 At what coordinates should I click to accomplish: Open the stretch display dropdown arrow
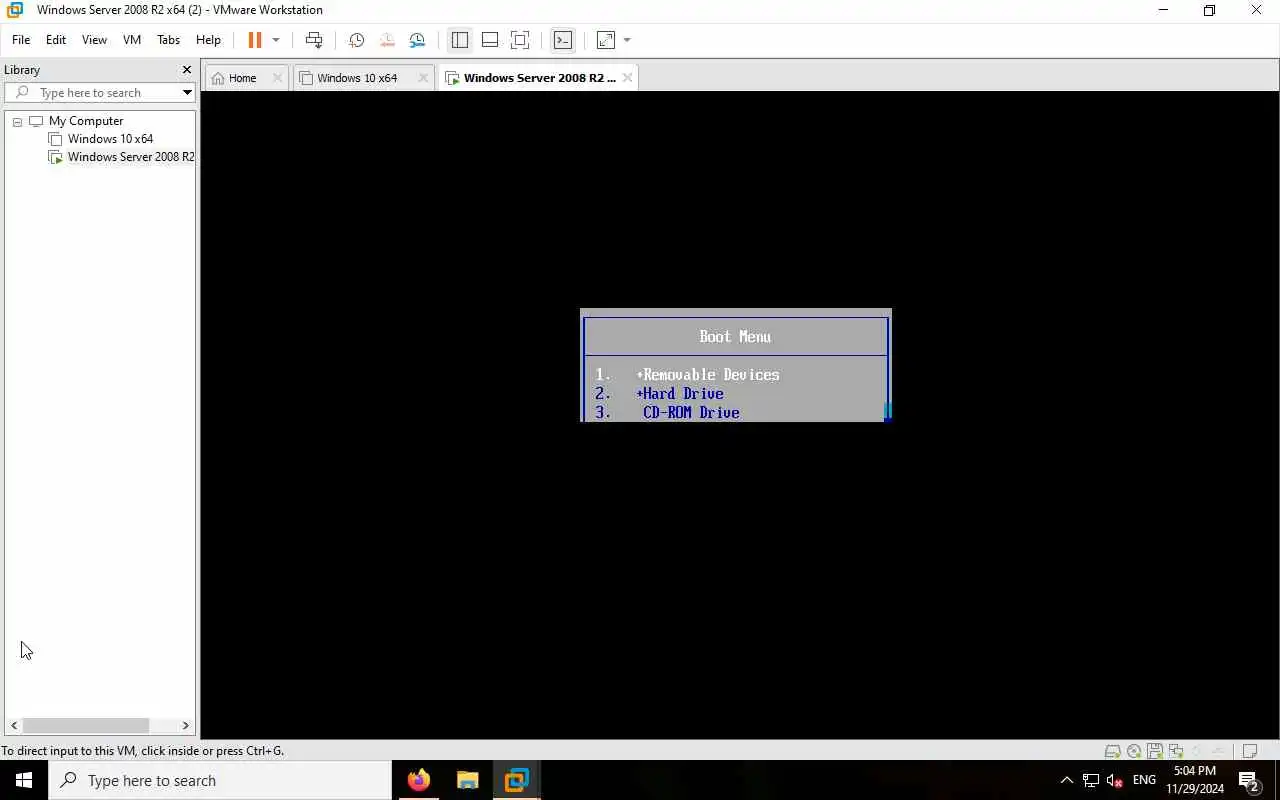click(627, 40)
